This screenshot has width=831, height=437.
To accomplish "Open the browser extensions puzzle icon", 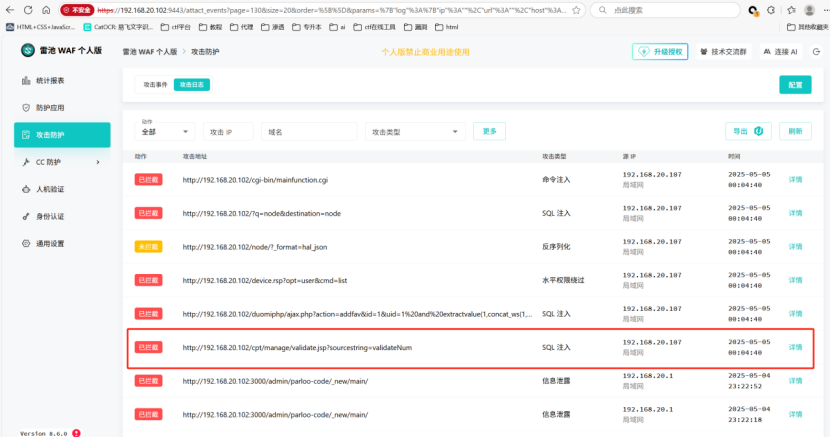I will click(771, 10).
